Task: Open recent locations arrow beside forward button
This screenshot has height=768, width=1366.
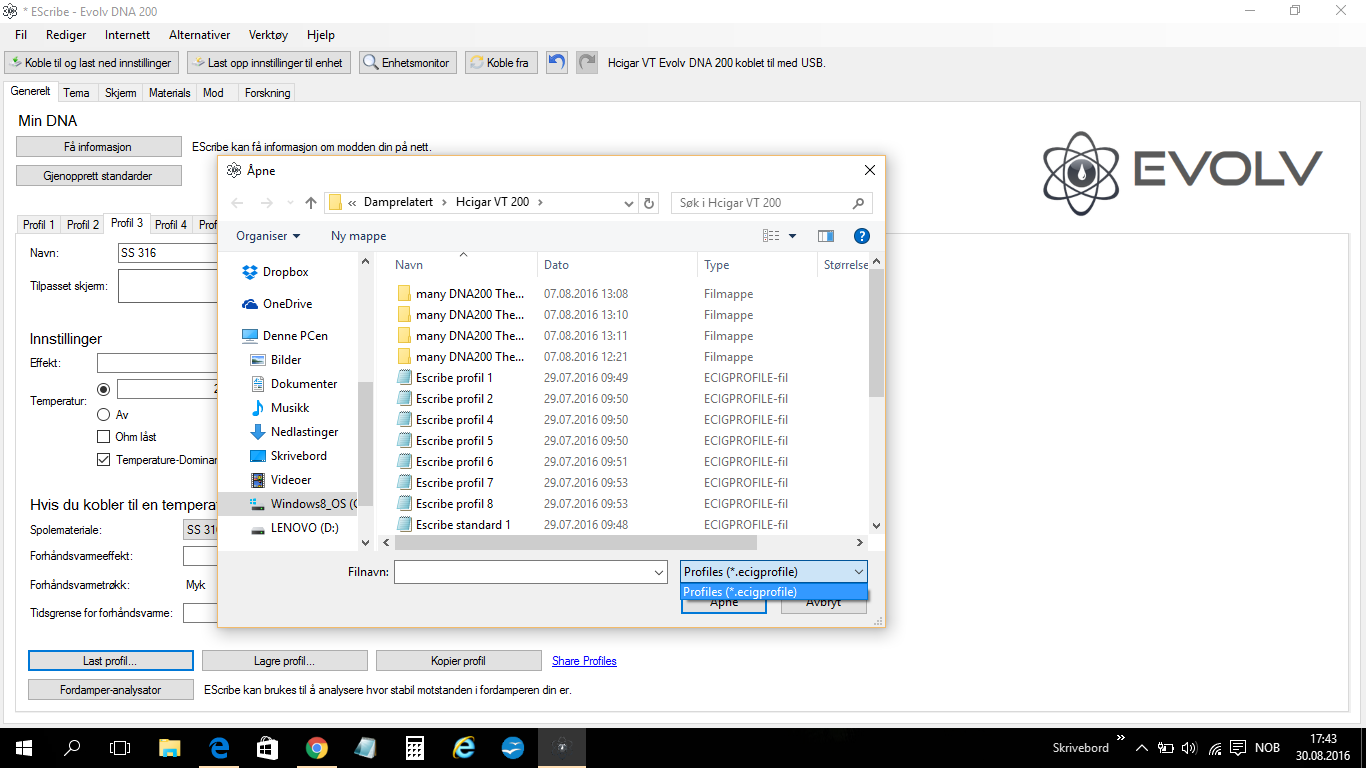Action: pyautogui.click(x=290, y=203)
